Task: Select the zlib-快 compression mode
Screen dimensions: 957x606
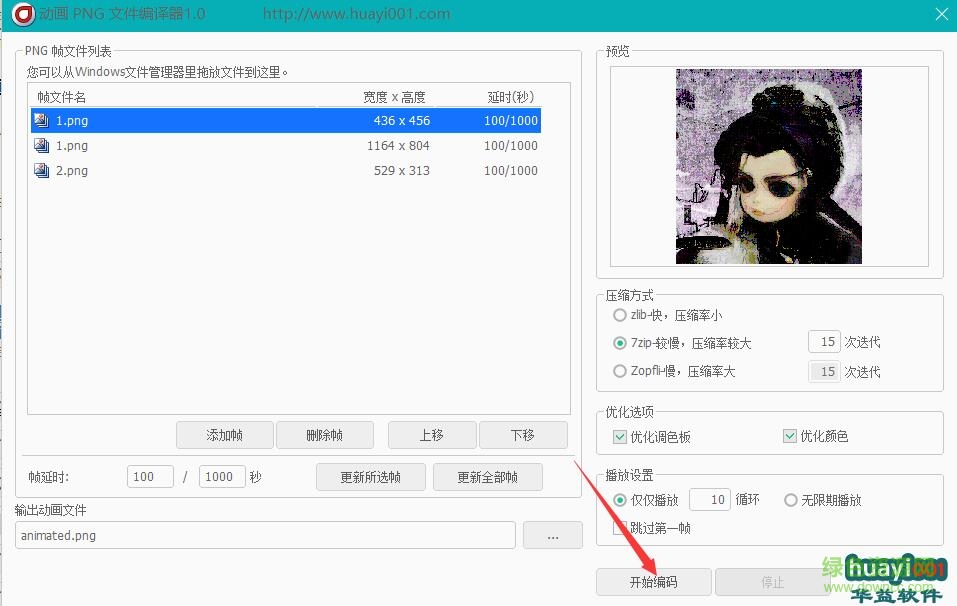Action: 620,315
